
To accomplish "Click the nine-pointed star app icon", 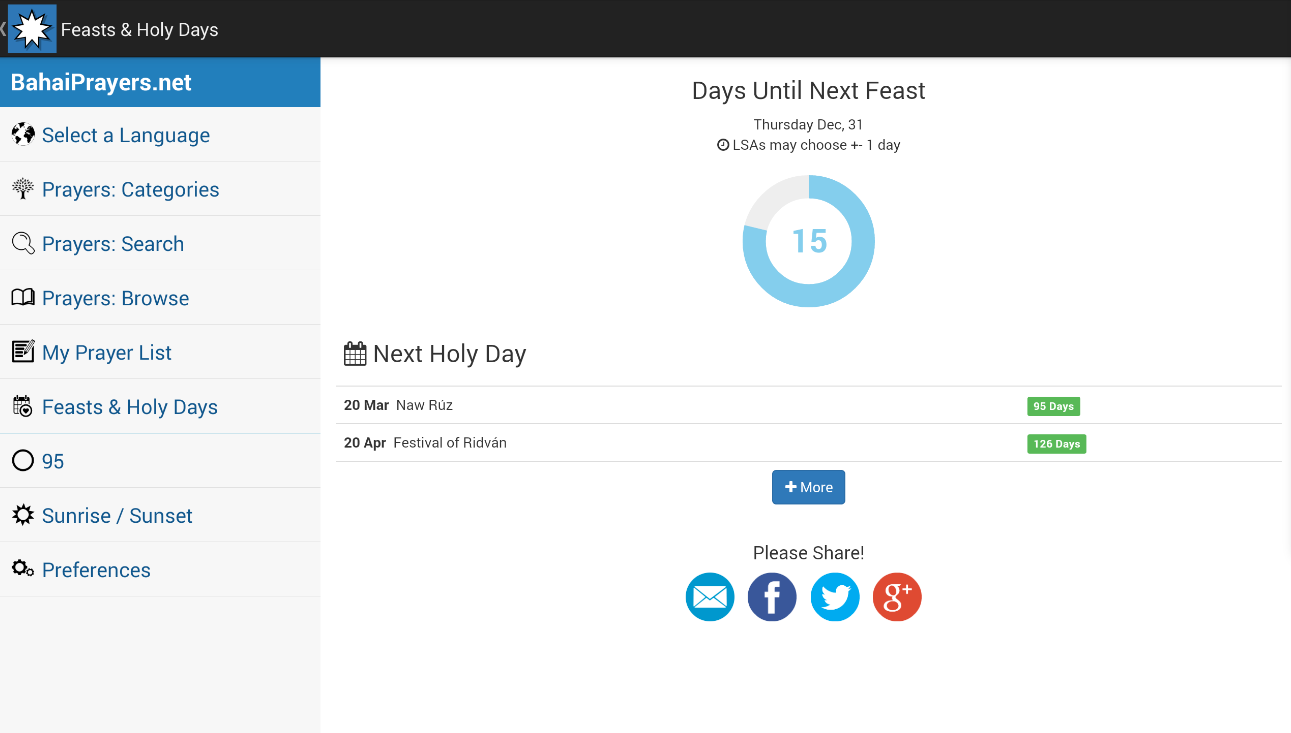I will (x=32, y=29).
